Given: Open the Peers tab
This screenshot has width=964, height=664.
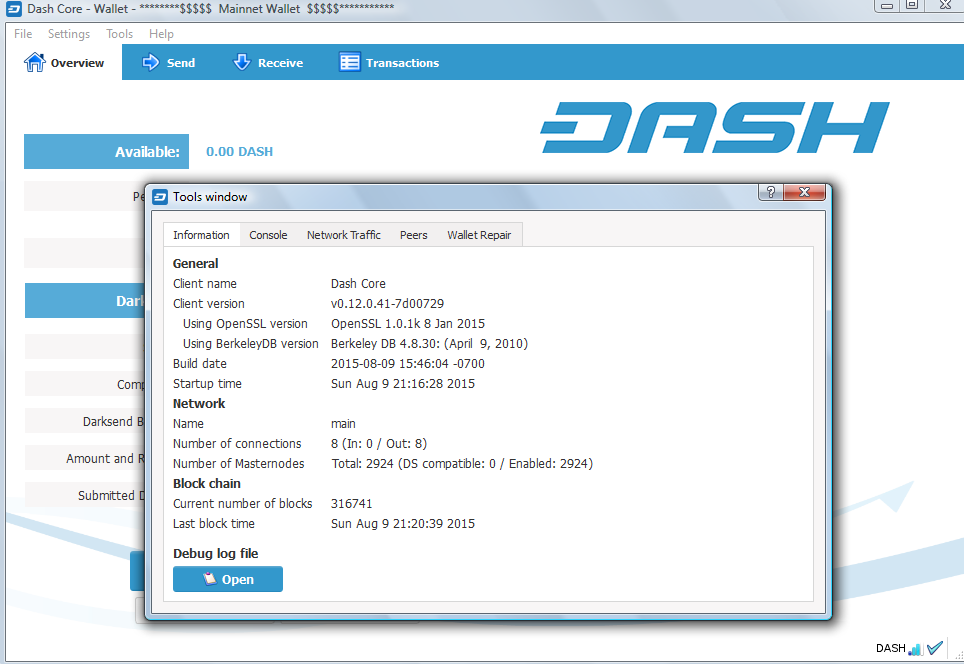Looking at the screenshot, I should click(413, 235).
